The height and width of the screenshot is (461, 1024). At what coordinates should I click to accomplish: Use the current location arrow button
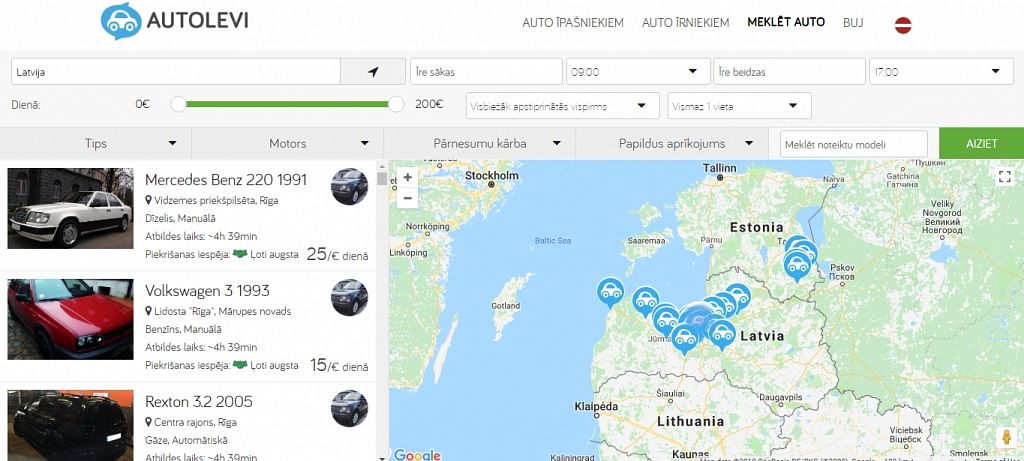373,72
